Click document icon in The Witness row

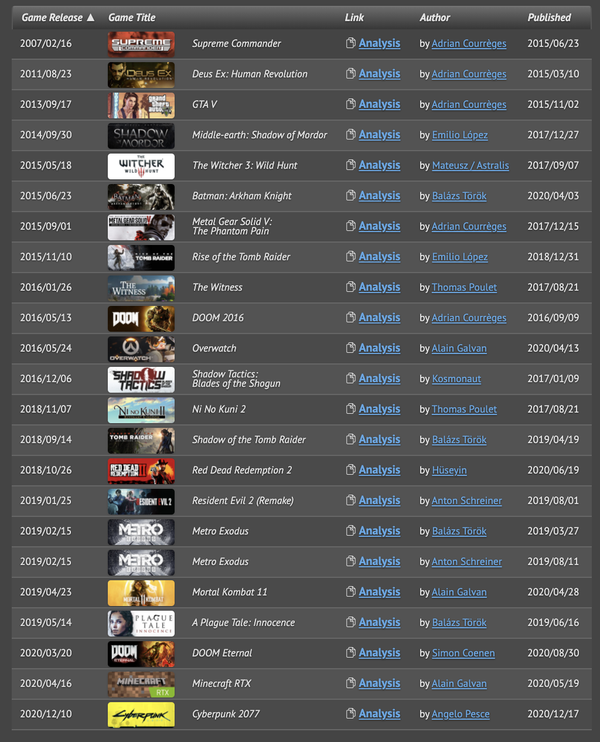(x=351, y=287)
